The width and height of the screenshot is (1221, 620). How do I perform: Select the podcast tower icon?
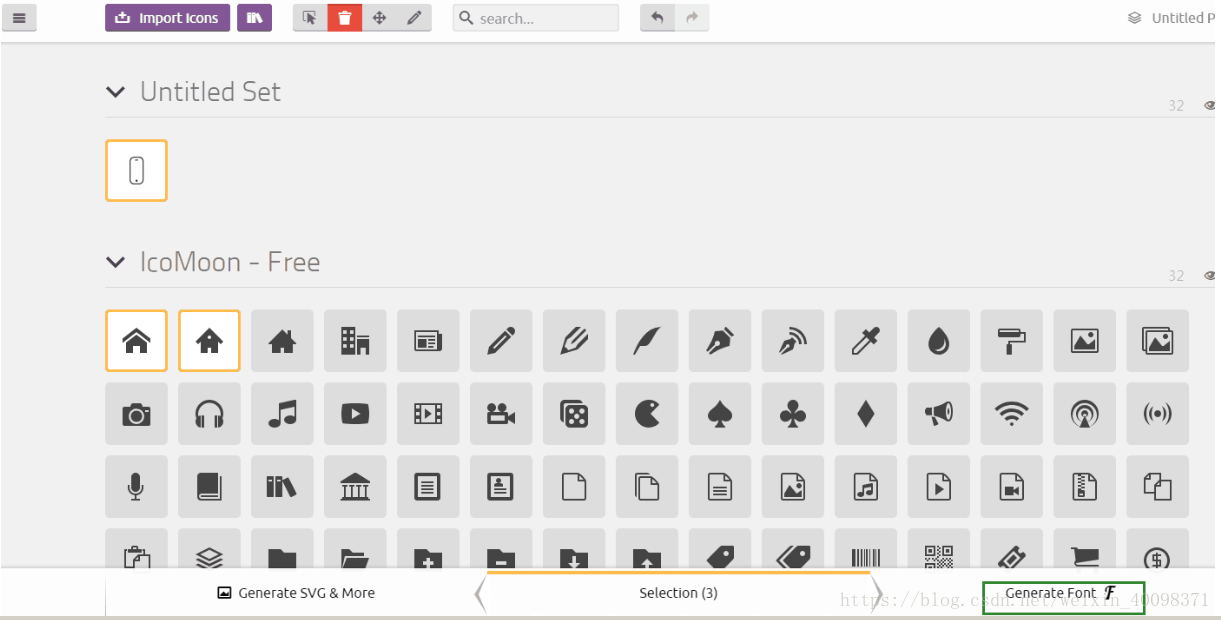point(1085,414)
